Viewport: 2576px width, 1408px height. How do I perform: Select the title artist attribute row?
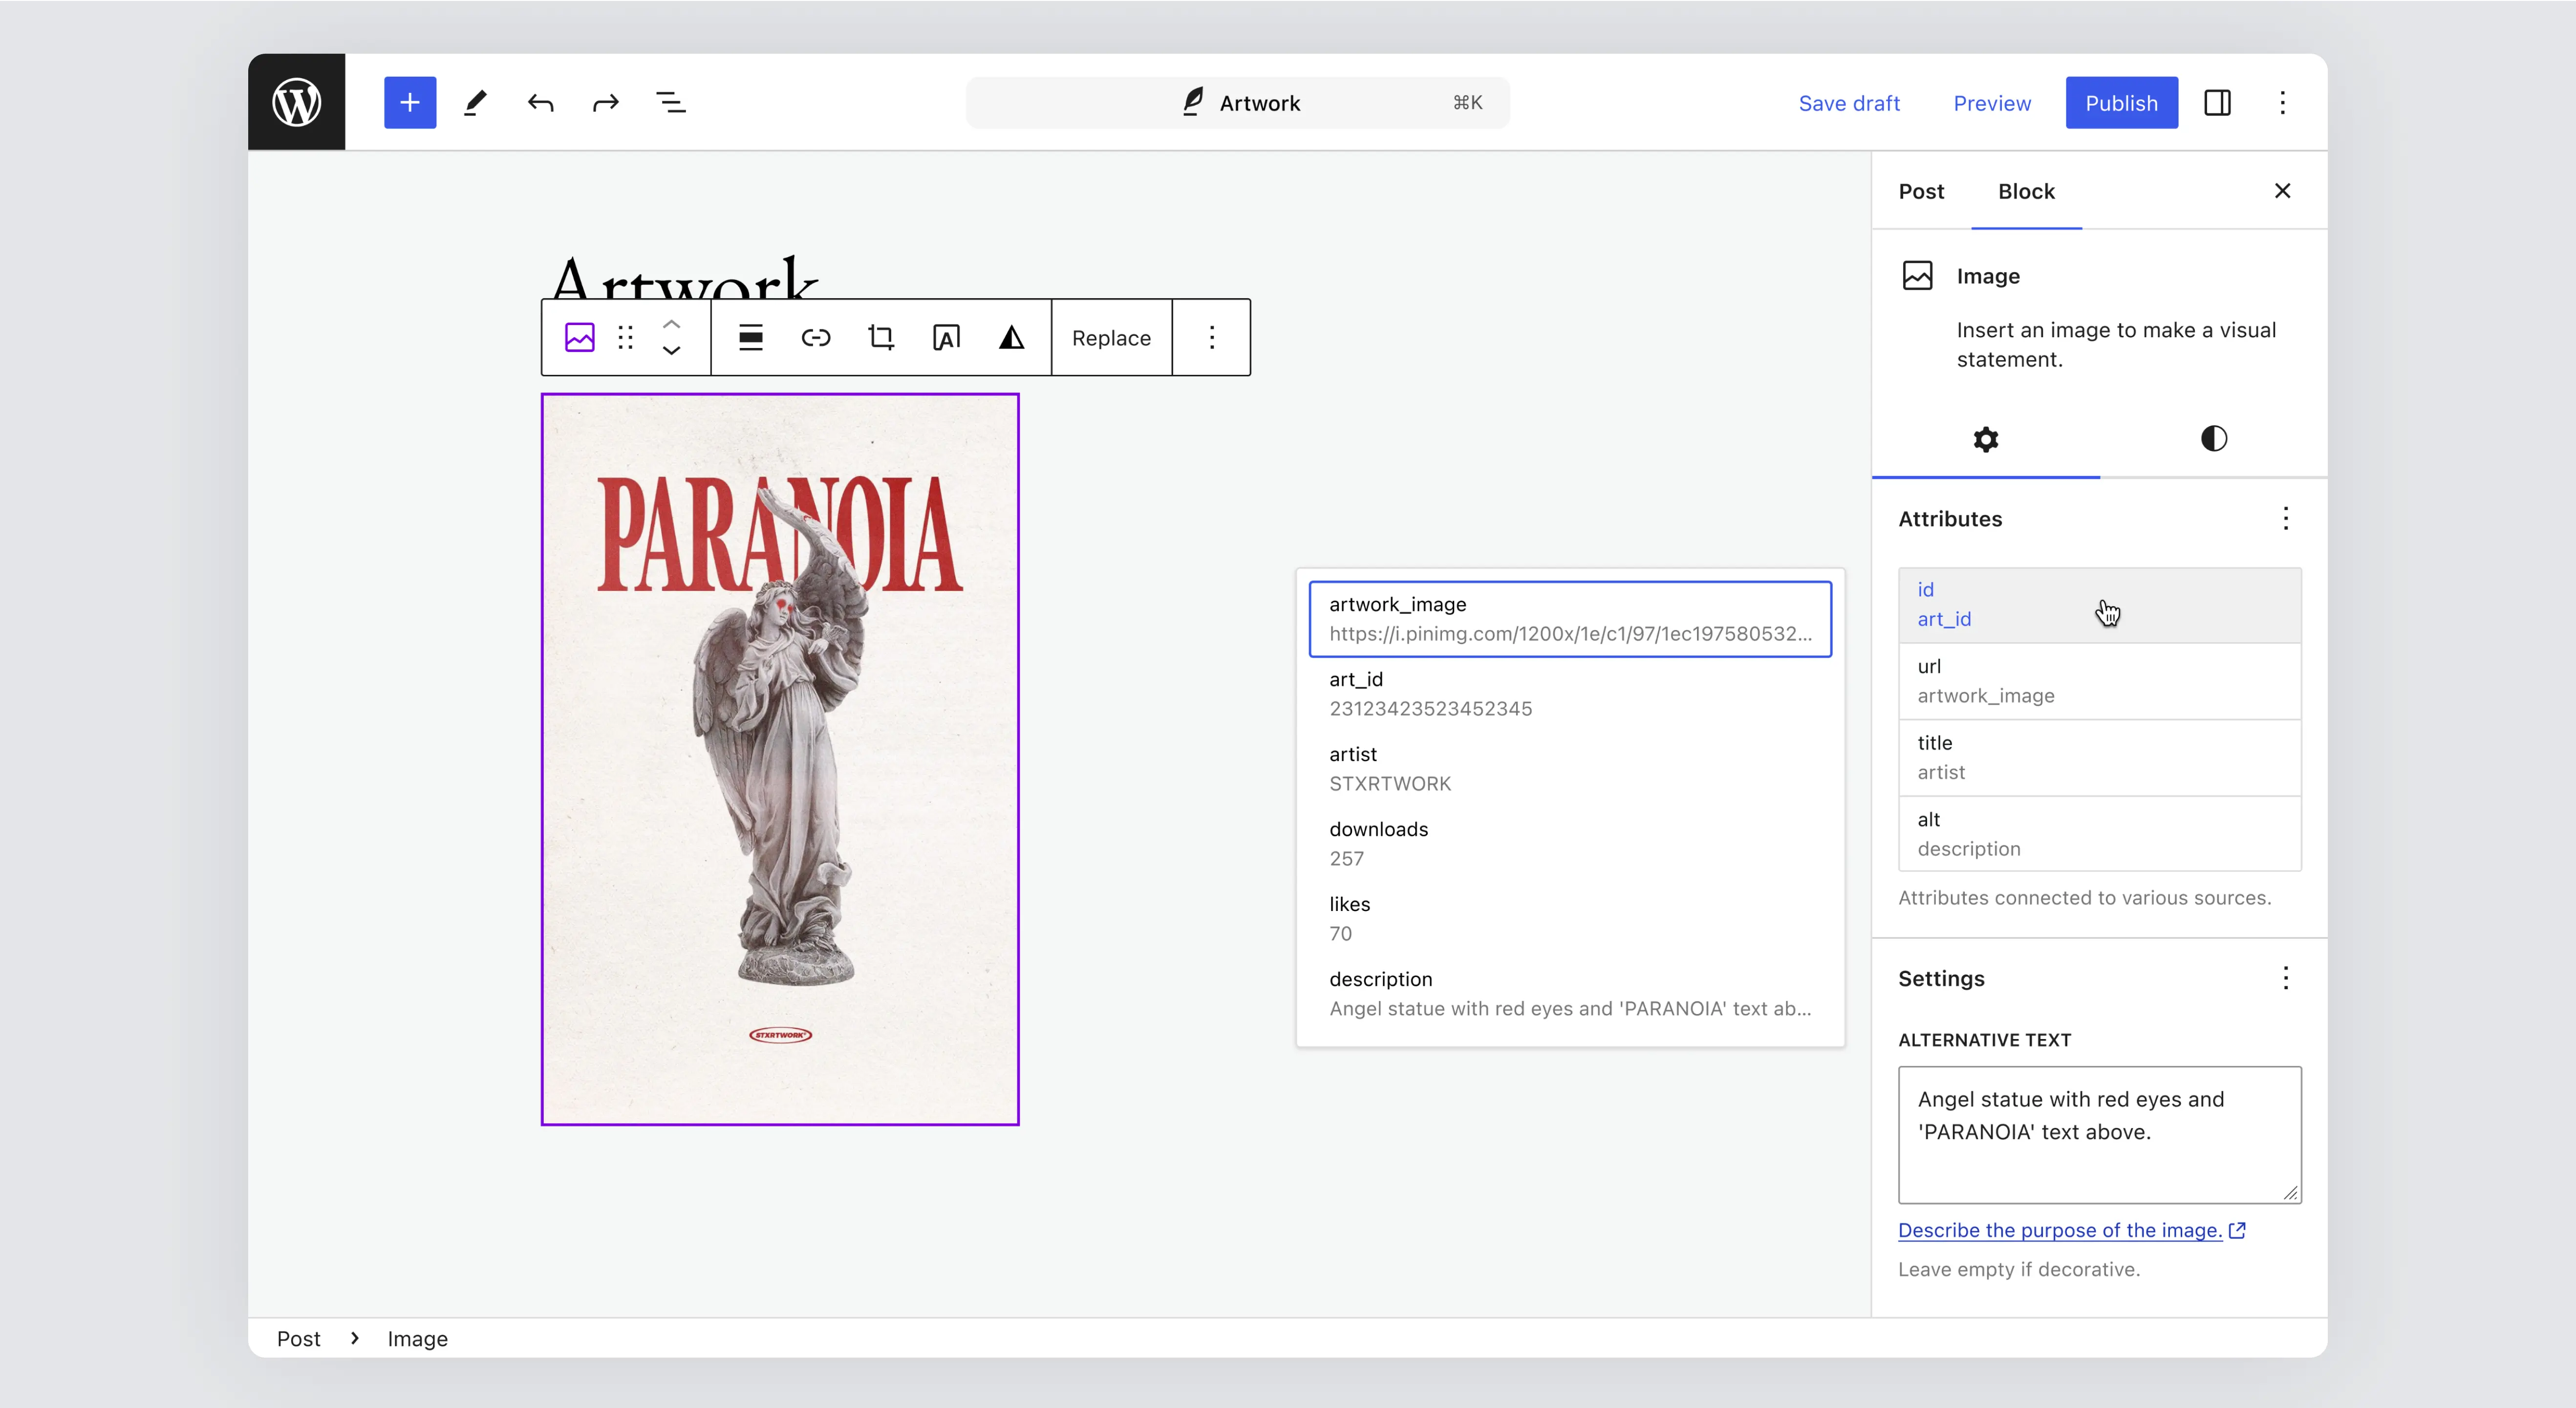(x=2100, y=757)
